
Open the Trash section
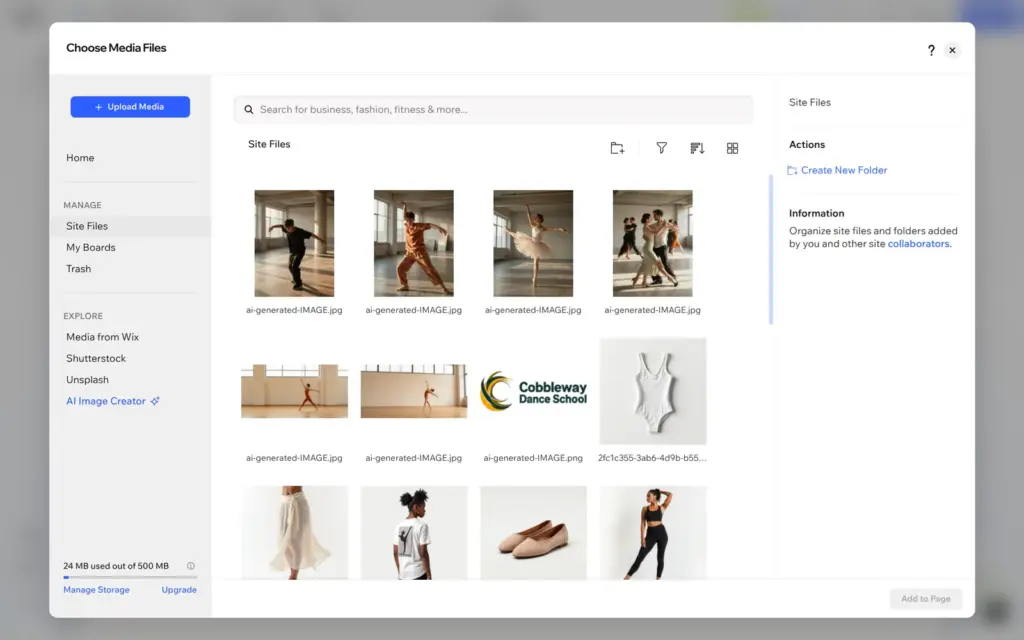(x=78, y=269)
